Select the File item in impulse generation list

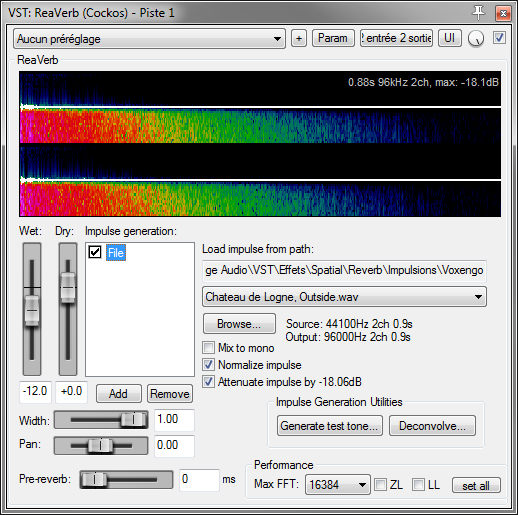116,253
